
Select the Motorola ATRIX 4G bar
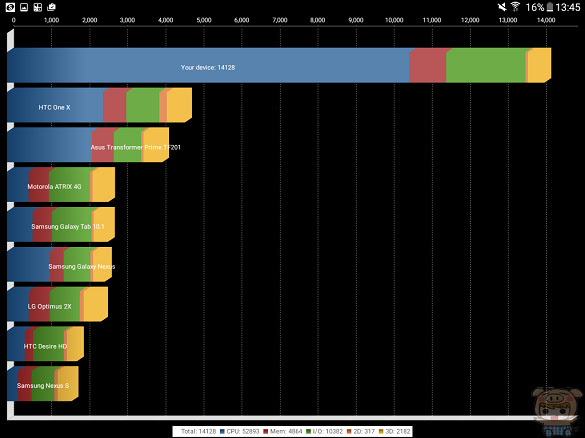coord(61,185)
